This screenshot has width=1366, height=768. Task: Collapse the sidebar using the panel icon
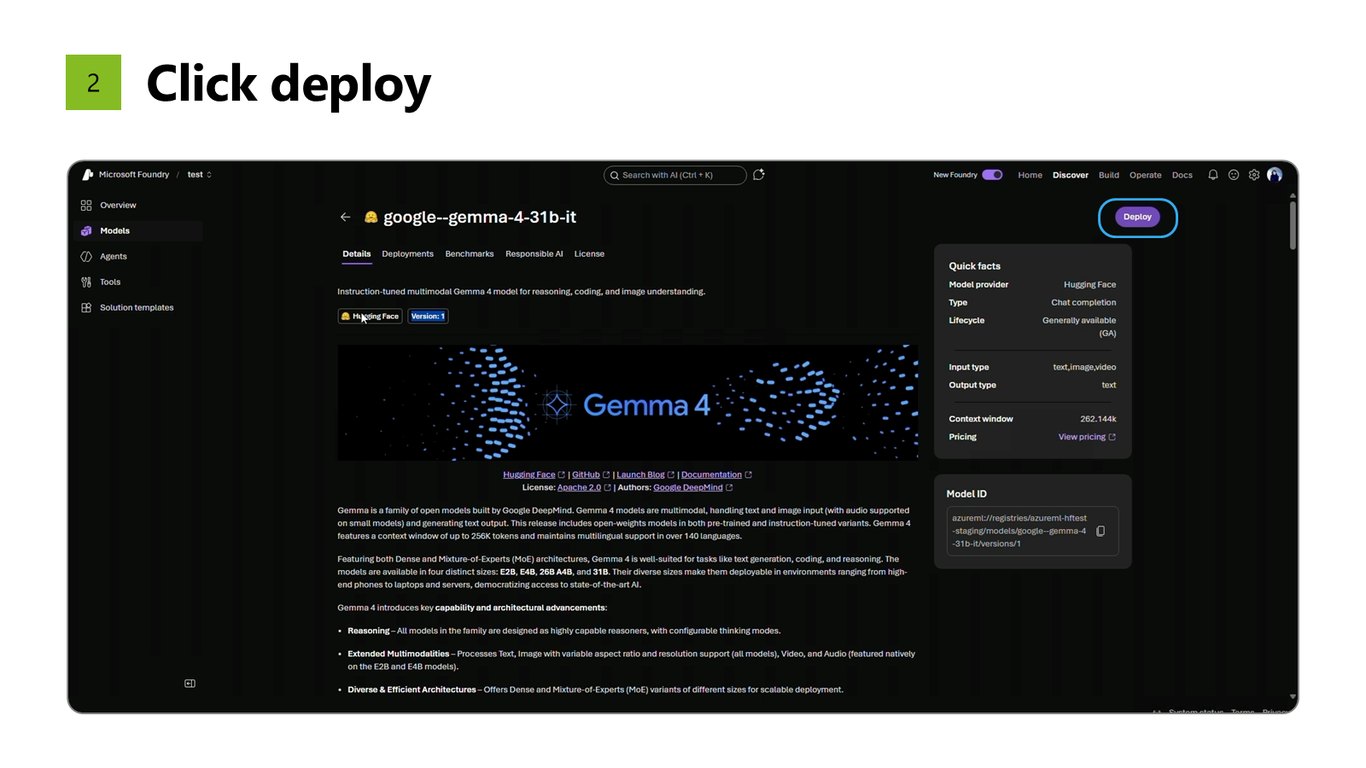click(190, 684)
